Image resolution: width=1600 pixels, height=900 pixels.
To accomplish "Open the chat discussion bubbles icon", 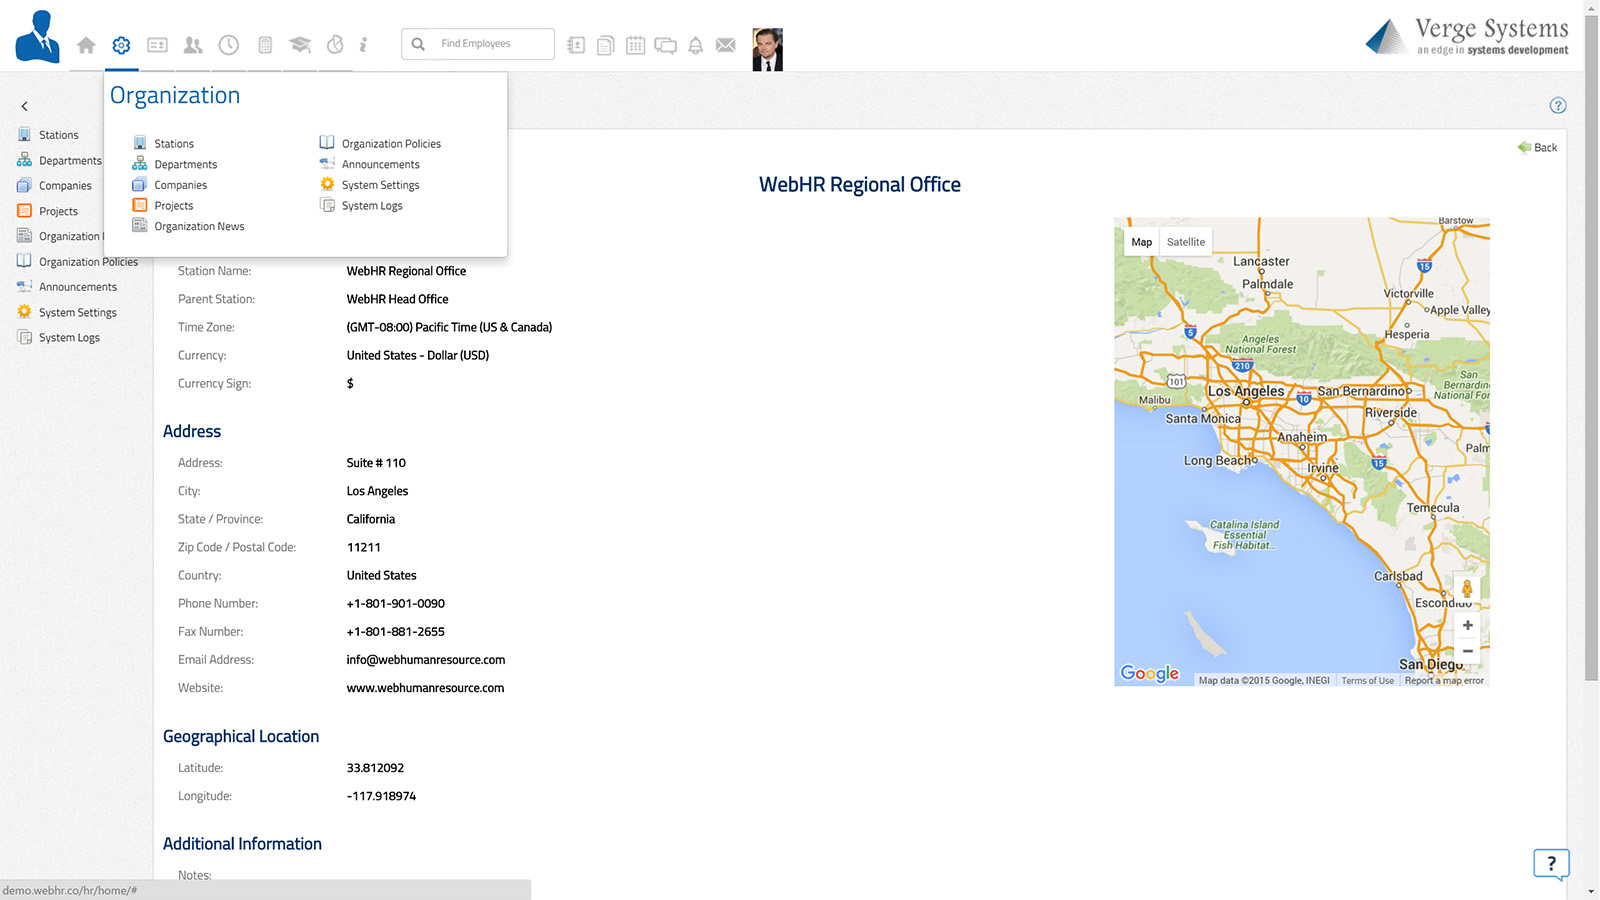I will 665,45.
